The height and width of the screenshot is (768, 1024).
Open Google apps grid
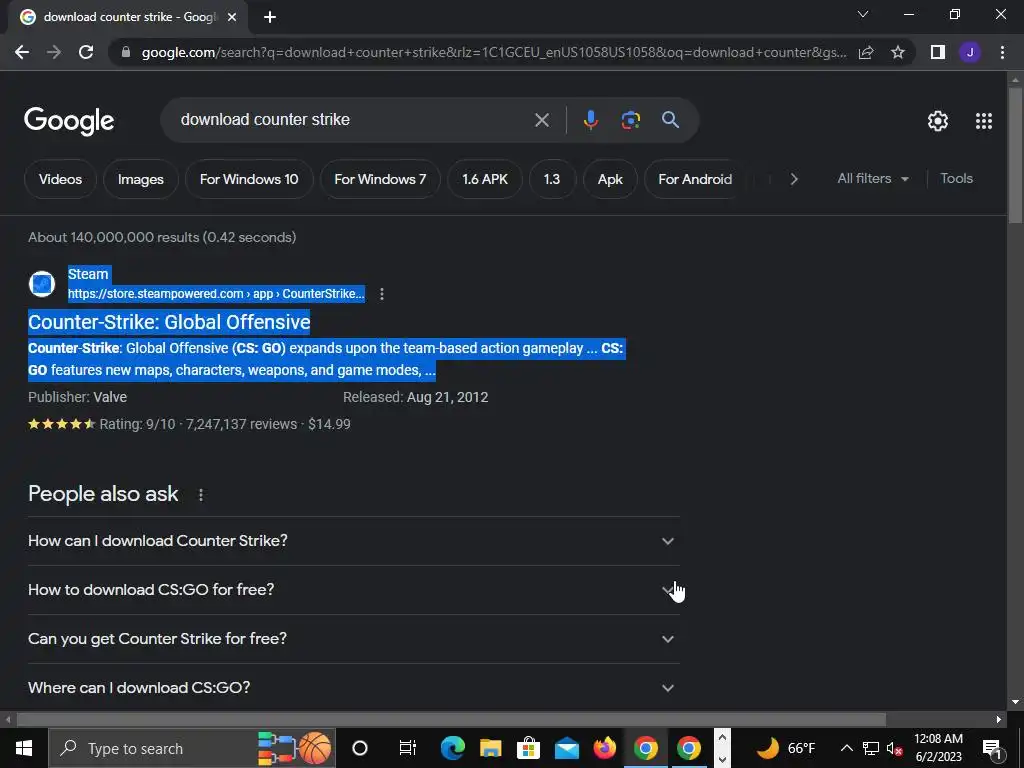click(x=984, y=121)
